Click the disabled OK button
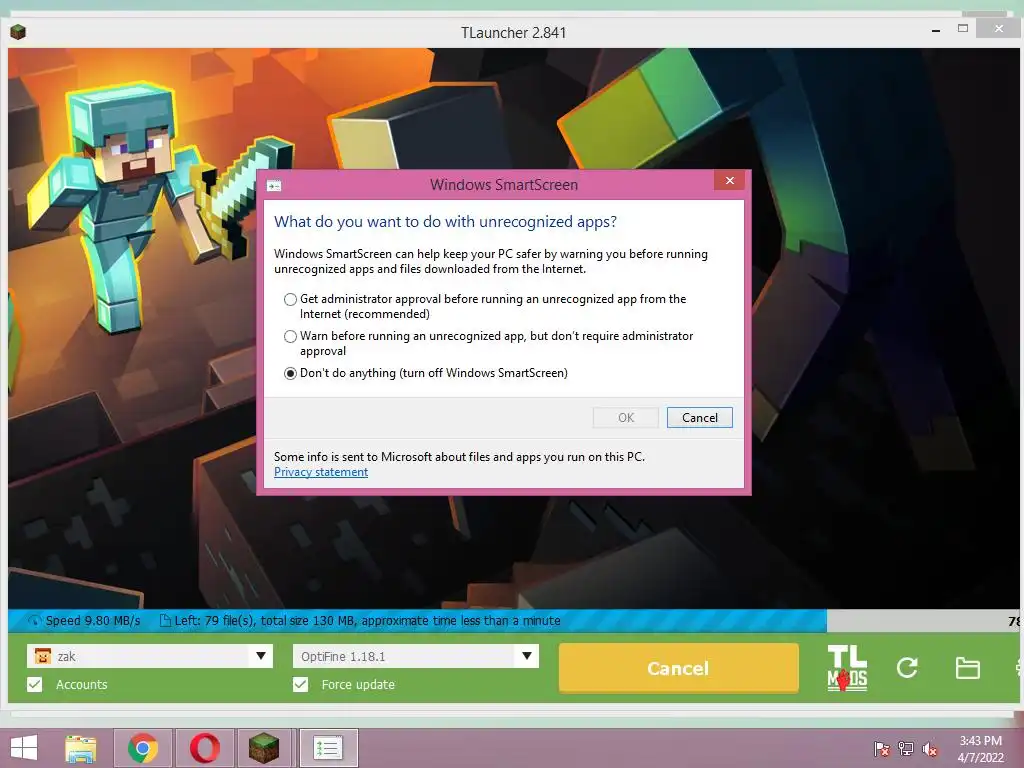Image resolution: width=1024 pixels, height=768 pixels. click(x=626, y=418)
